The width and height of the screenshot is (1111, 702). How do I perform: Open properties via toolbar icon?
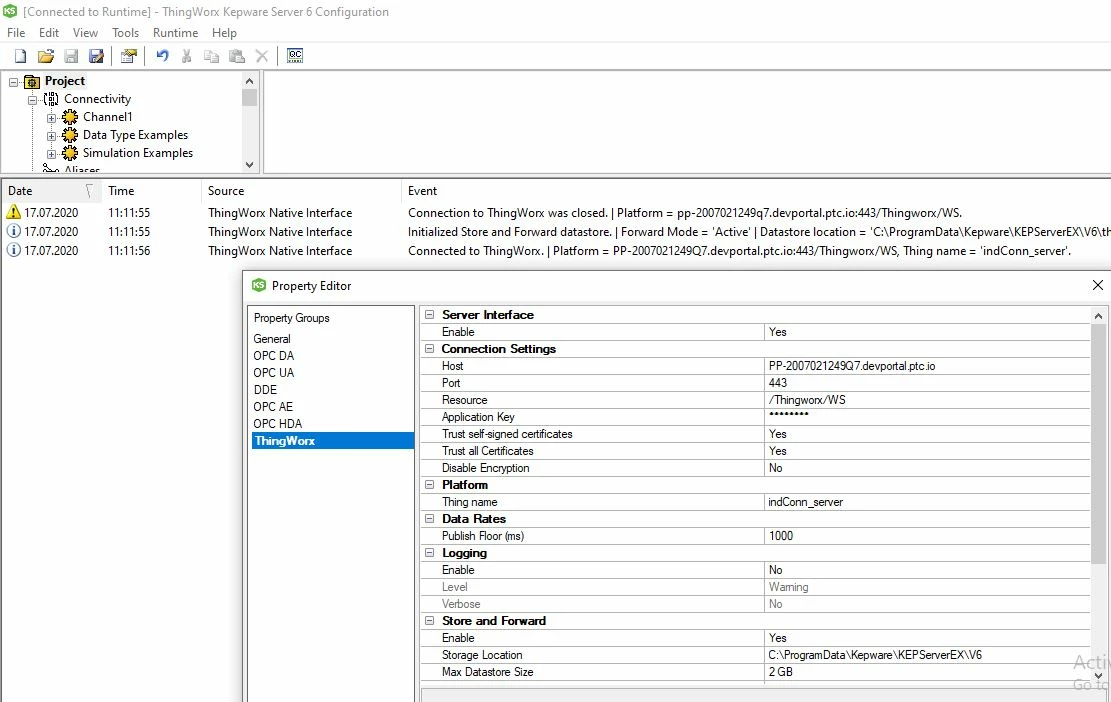(x=128, y=56)
